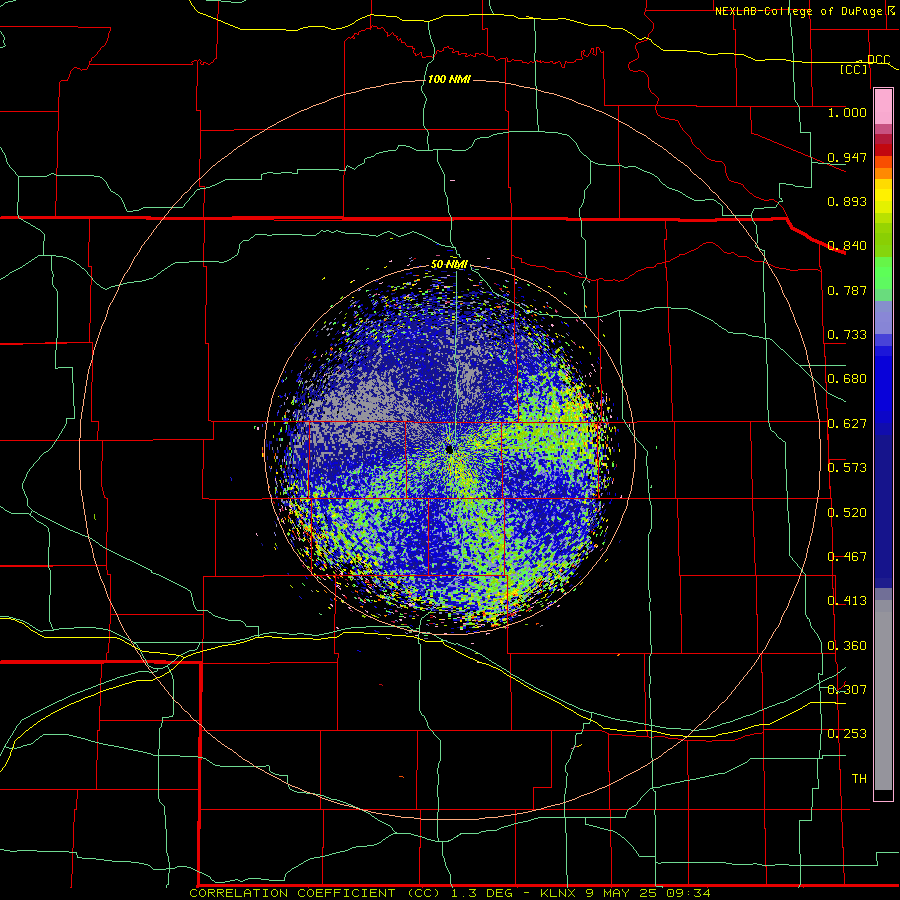Click the 1.3 DEG elevation text in caption
Screen dimensions: 900x900
tap(481, 893)
